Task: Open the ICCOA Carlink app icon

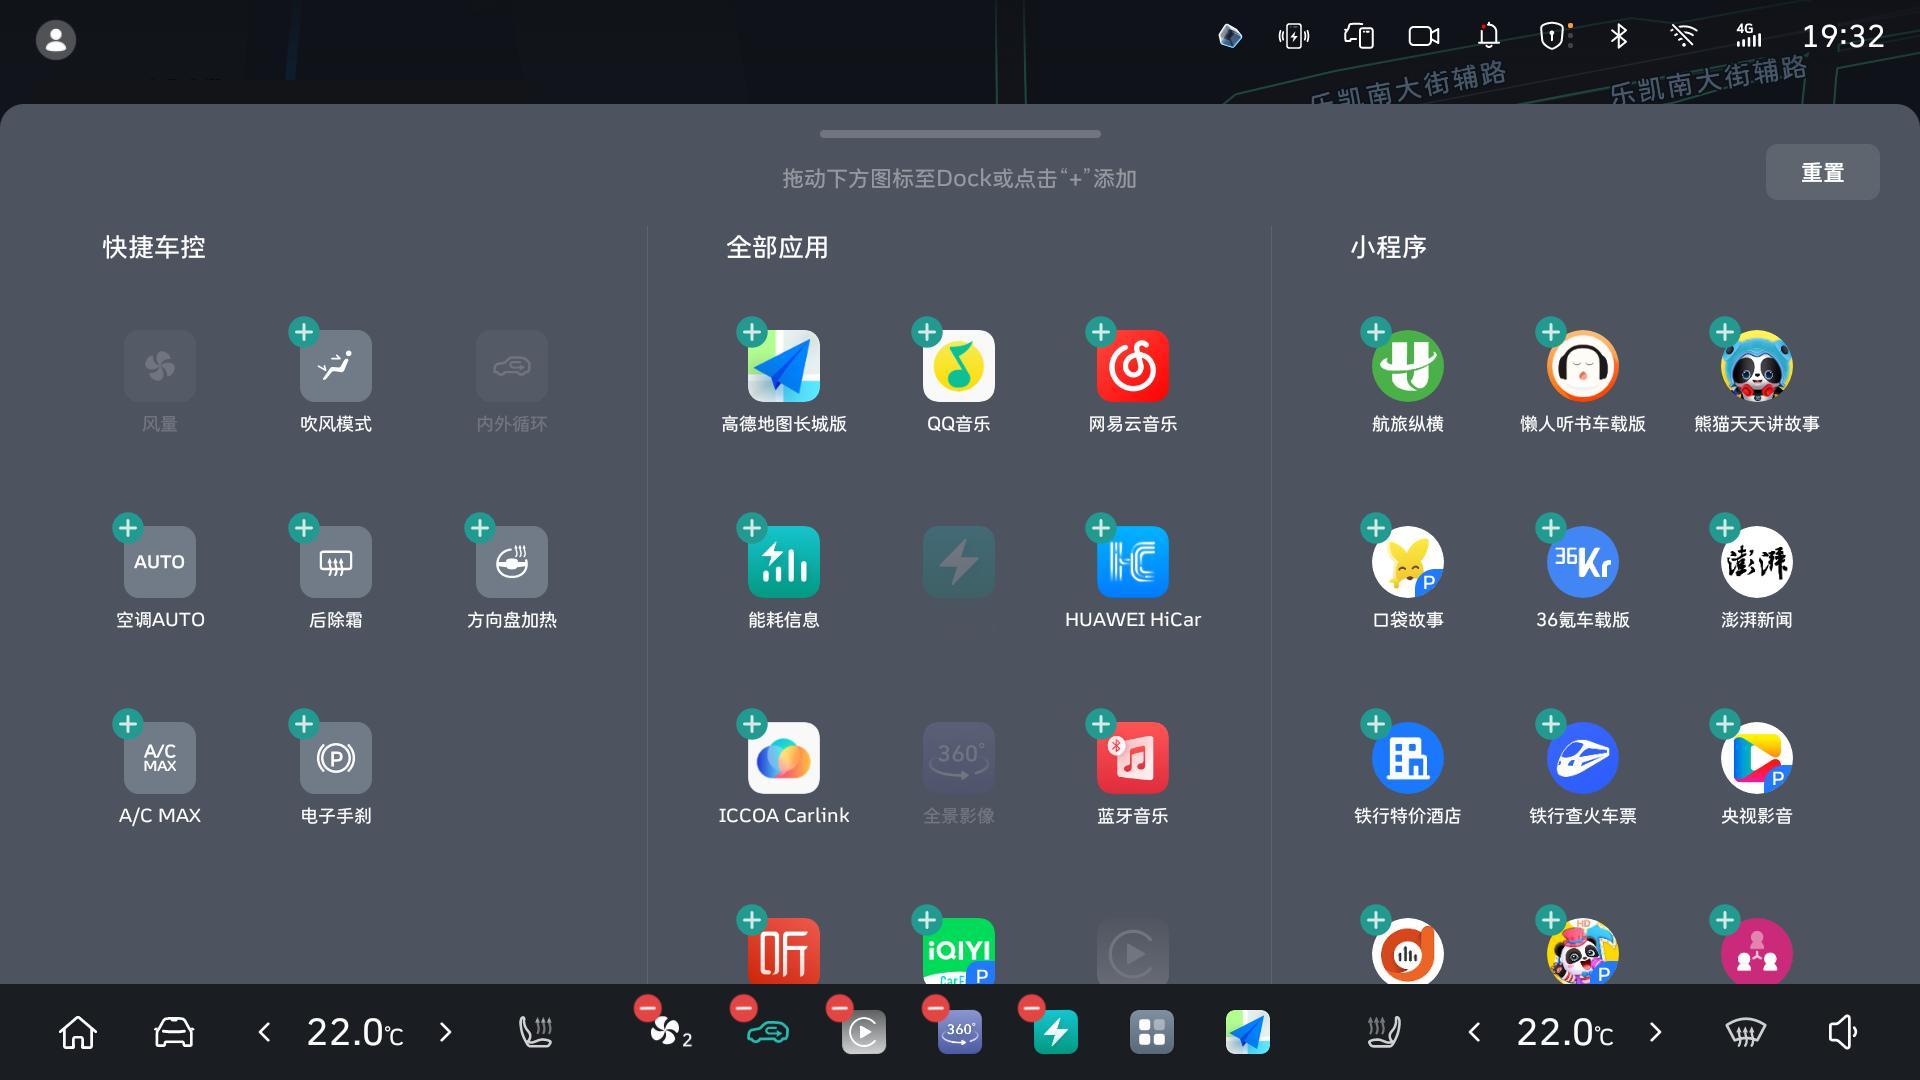Action: pyautogui.click(x=783, y=758)
